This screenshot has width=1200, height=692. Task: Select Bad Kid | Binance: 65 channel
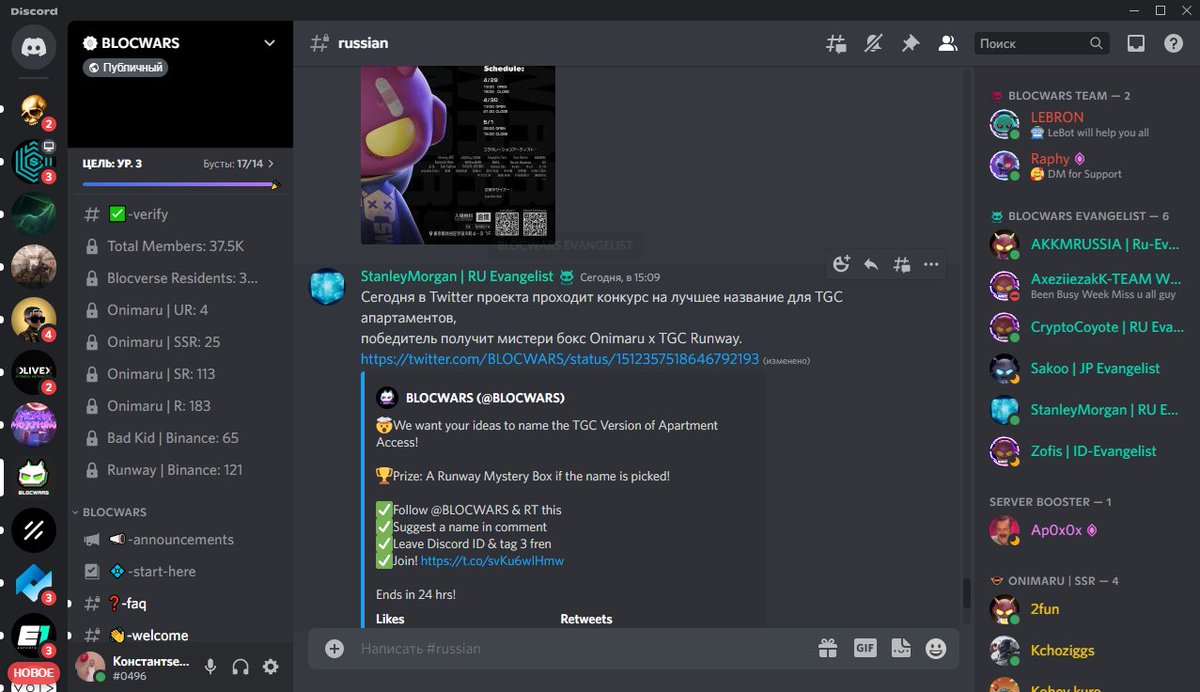pyautogui.click(x=181, y=438)
